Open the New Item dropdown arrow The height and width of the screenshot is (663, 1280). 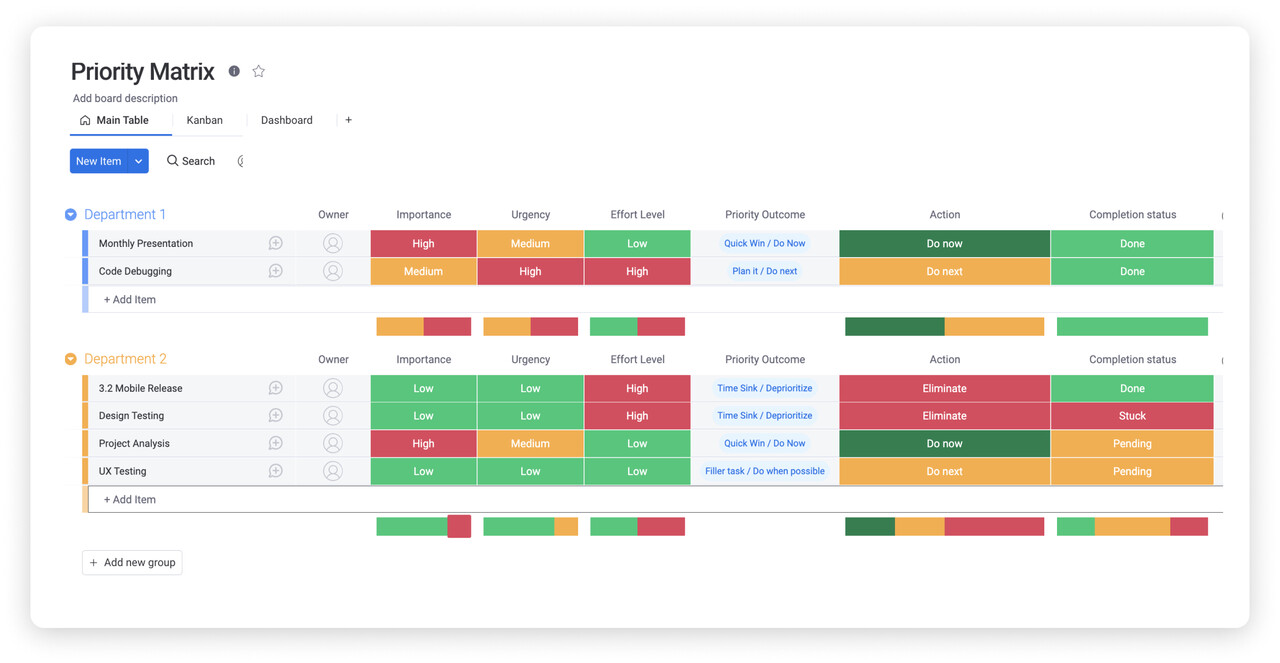coord(138,161)
